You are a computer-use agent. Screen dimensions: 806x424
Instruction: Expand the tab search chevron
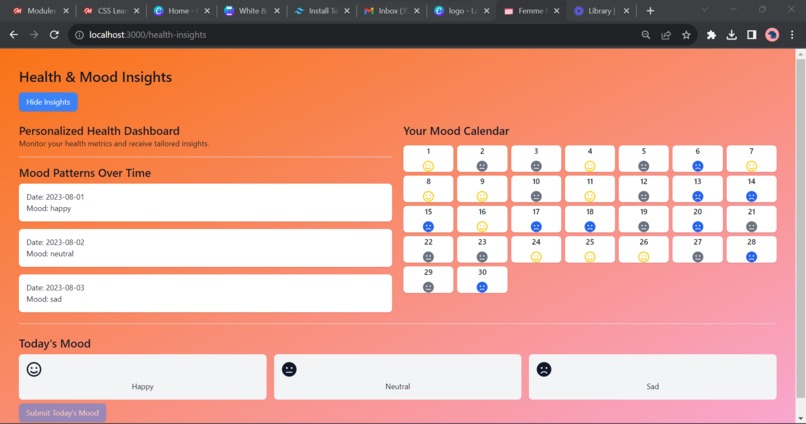[x=705, y=10]
